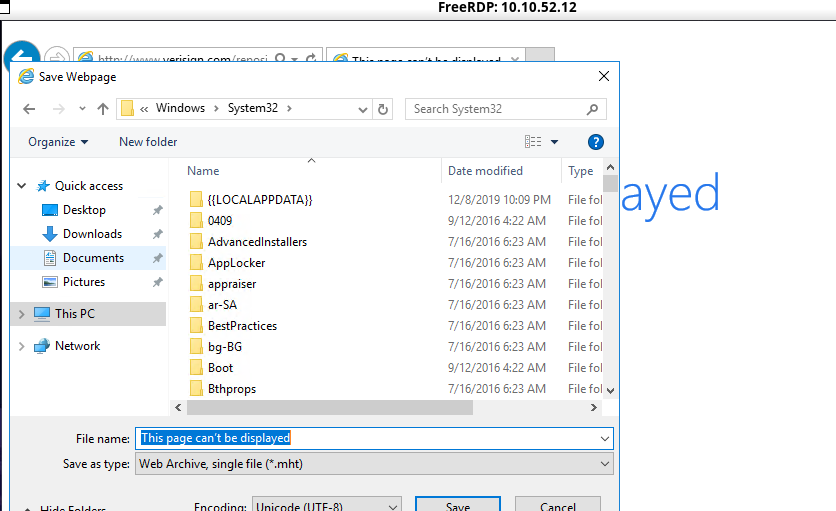836x511 pixels.
Task: Open the Organize menu
Action: [58, 142]
